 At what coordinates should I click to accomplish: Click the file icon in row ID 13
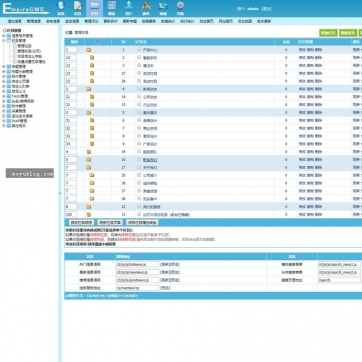coord(89,215)
